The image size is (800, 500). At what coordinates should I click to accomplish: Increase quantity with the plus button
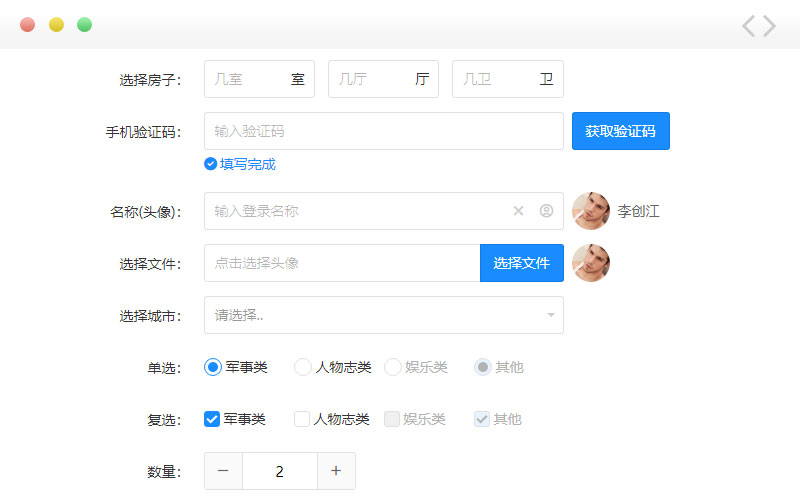(x=336, y=471)
